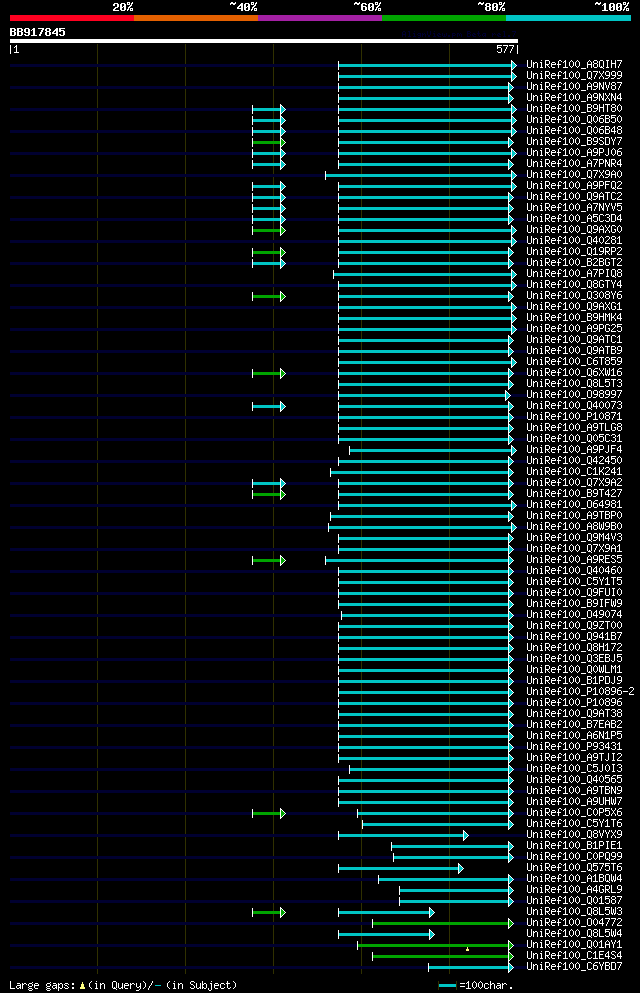Select the BB917845 query name
The width and height of the screenshot is (640, 993).
(x=37, y=32)
